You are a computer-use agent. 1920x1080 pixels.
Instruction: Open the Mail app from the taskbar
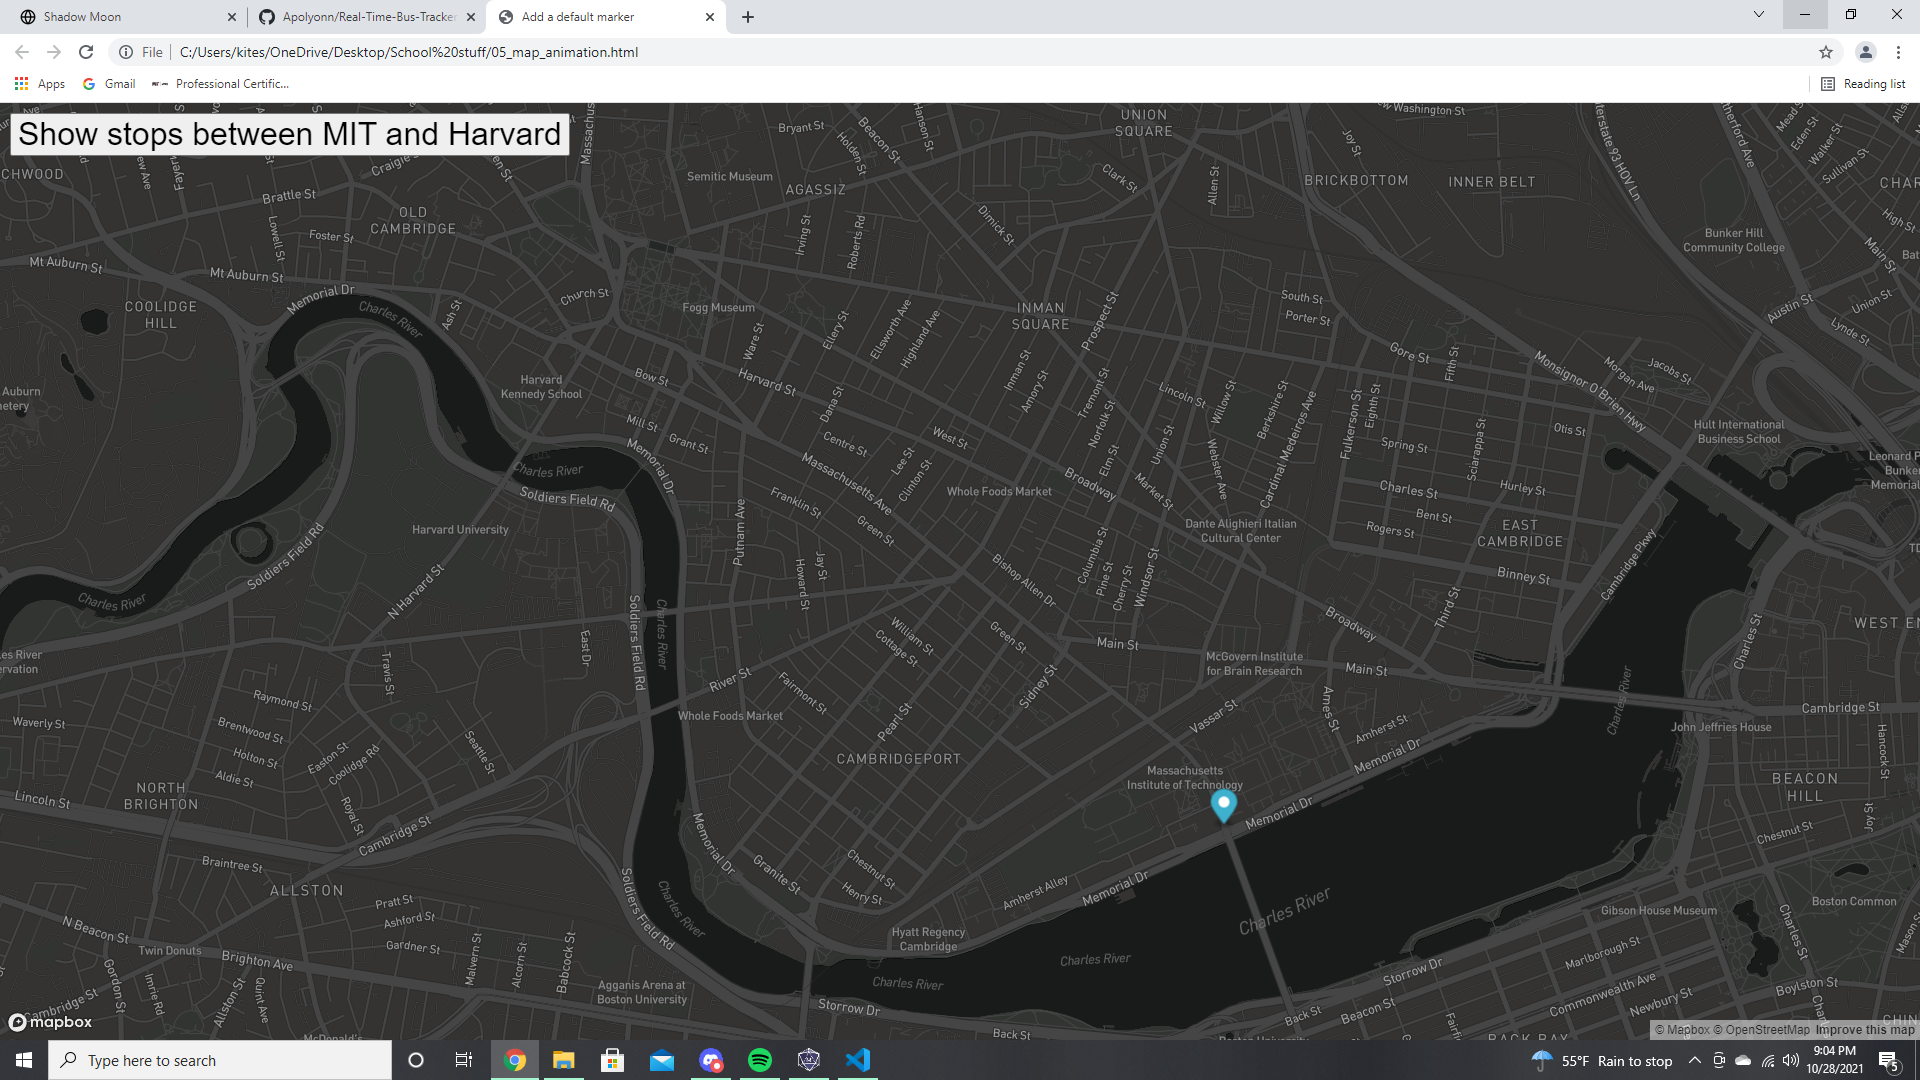pyautogui.click(x=662, y=1060)
